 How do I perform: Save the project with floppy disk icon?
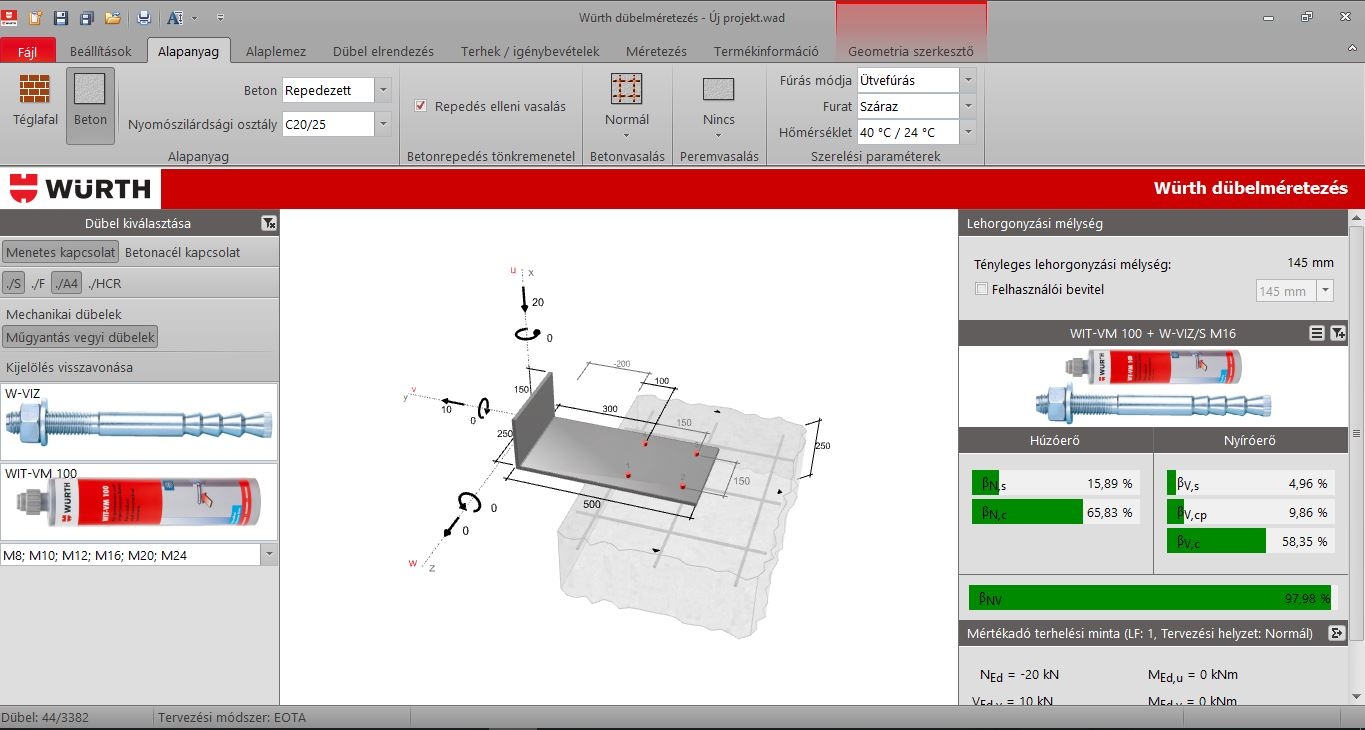61,18
